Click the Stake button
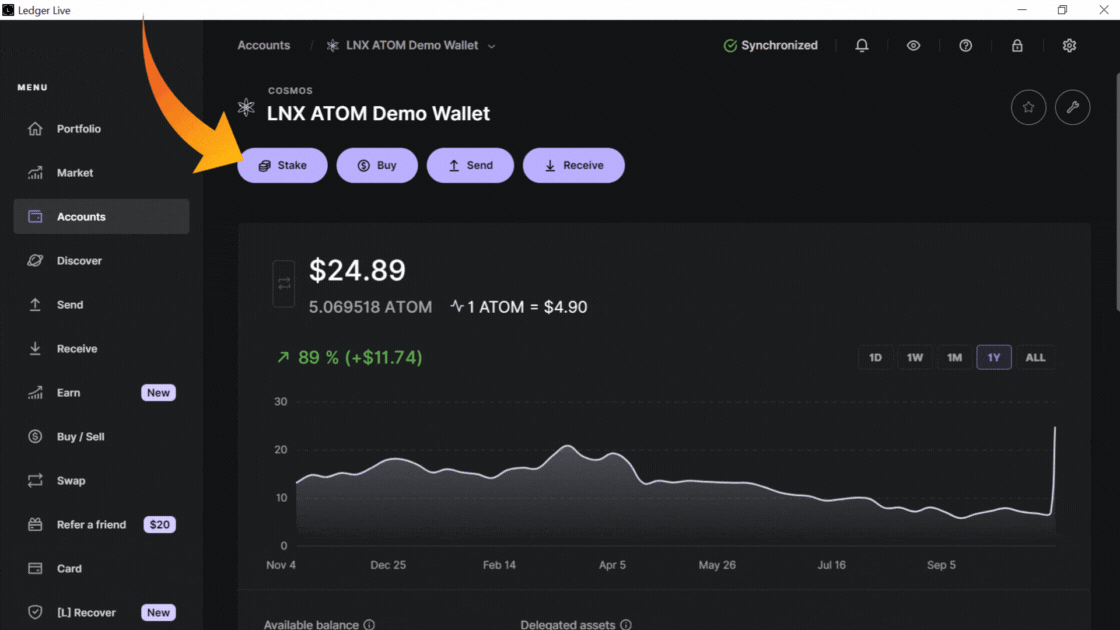Screen dimensions: 1120x630 pyautogui.click(x=282, y=166)
